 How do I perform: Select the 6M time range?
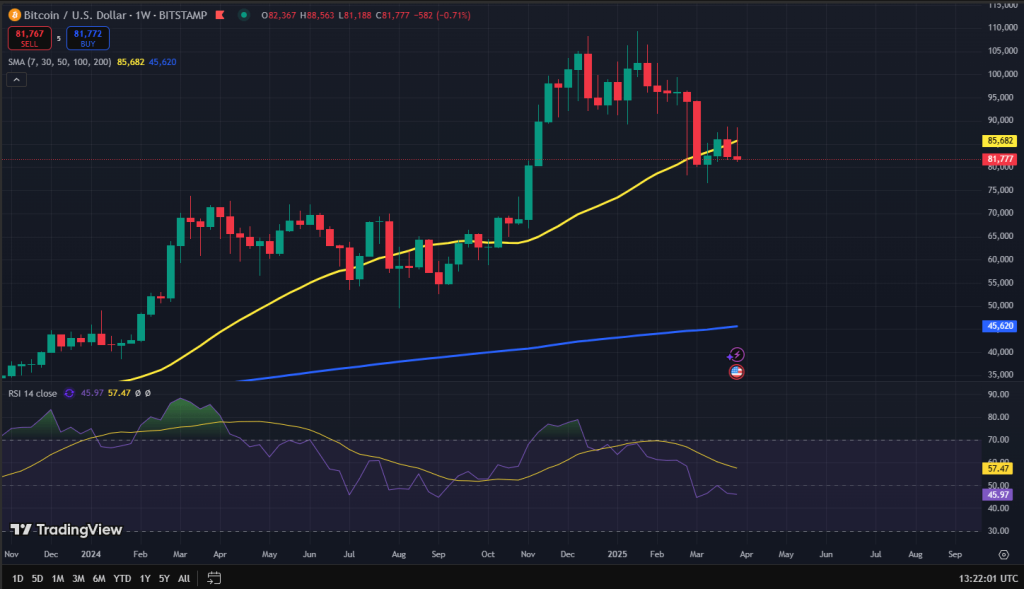click(x=99, y=579)
